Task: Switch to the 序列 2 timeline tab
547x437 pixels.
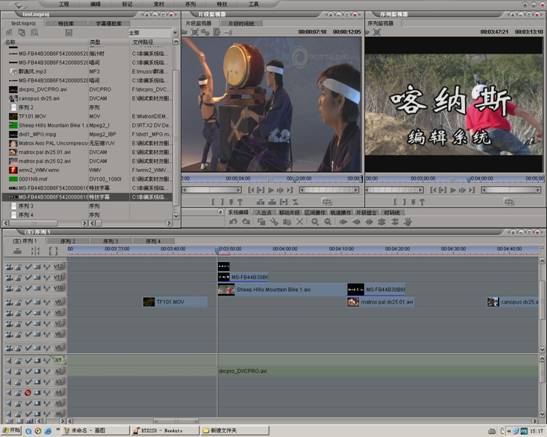Action: coord(68,241)
